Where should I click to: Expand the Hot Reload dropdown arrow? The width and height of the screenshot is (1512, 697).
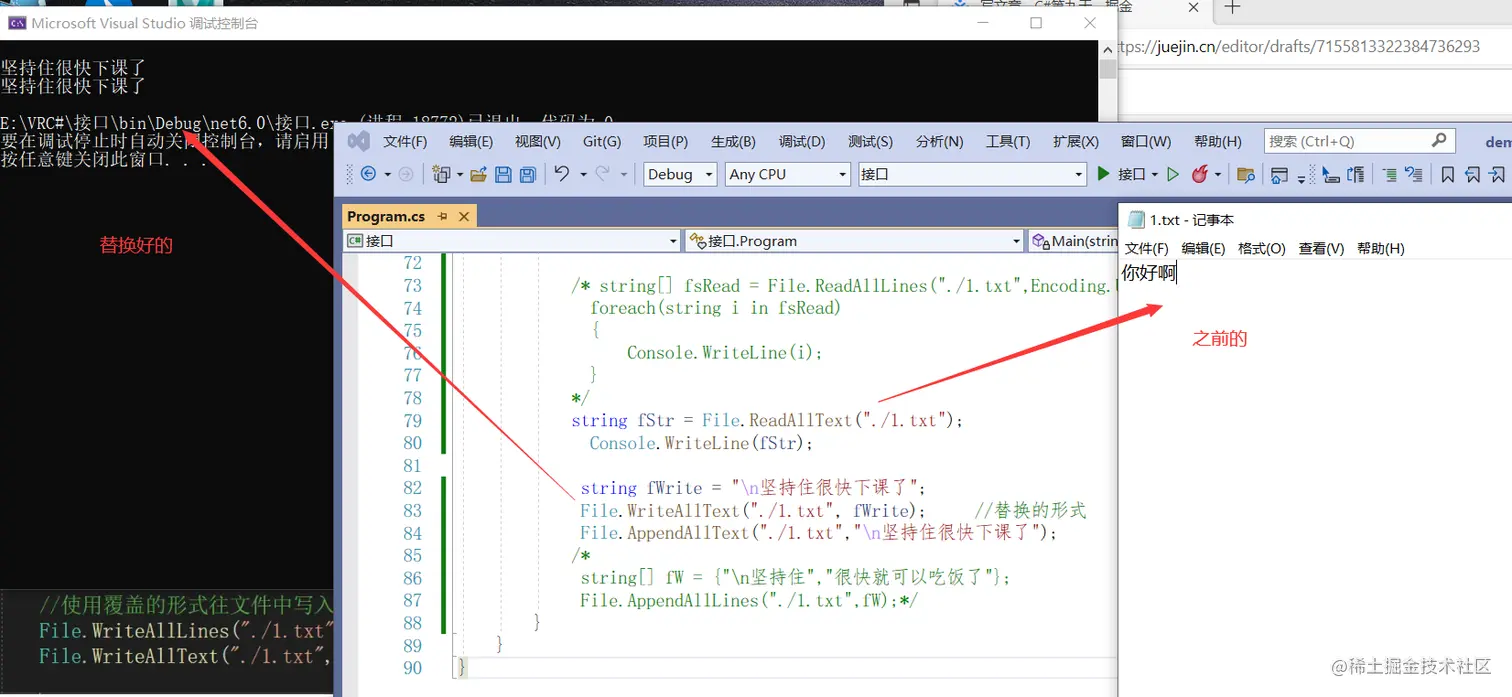(x=1218, y=174)
